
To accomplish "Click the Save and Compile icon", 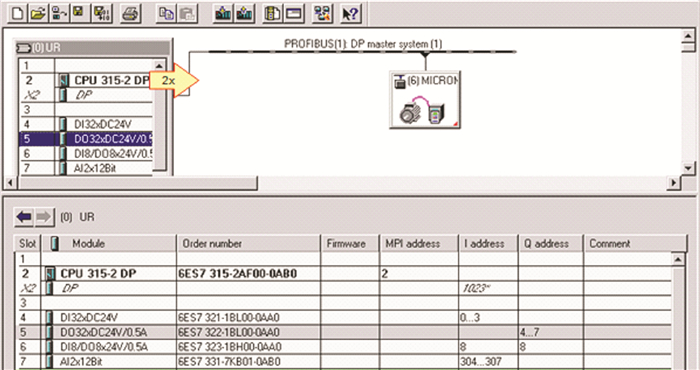I will (x=101, y=14).
